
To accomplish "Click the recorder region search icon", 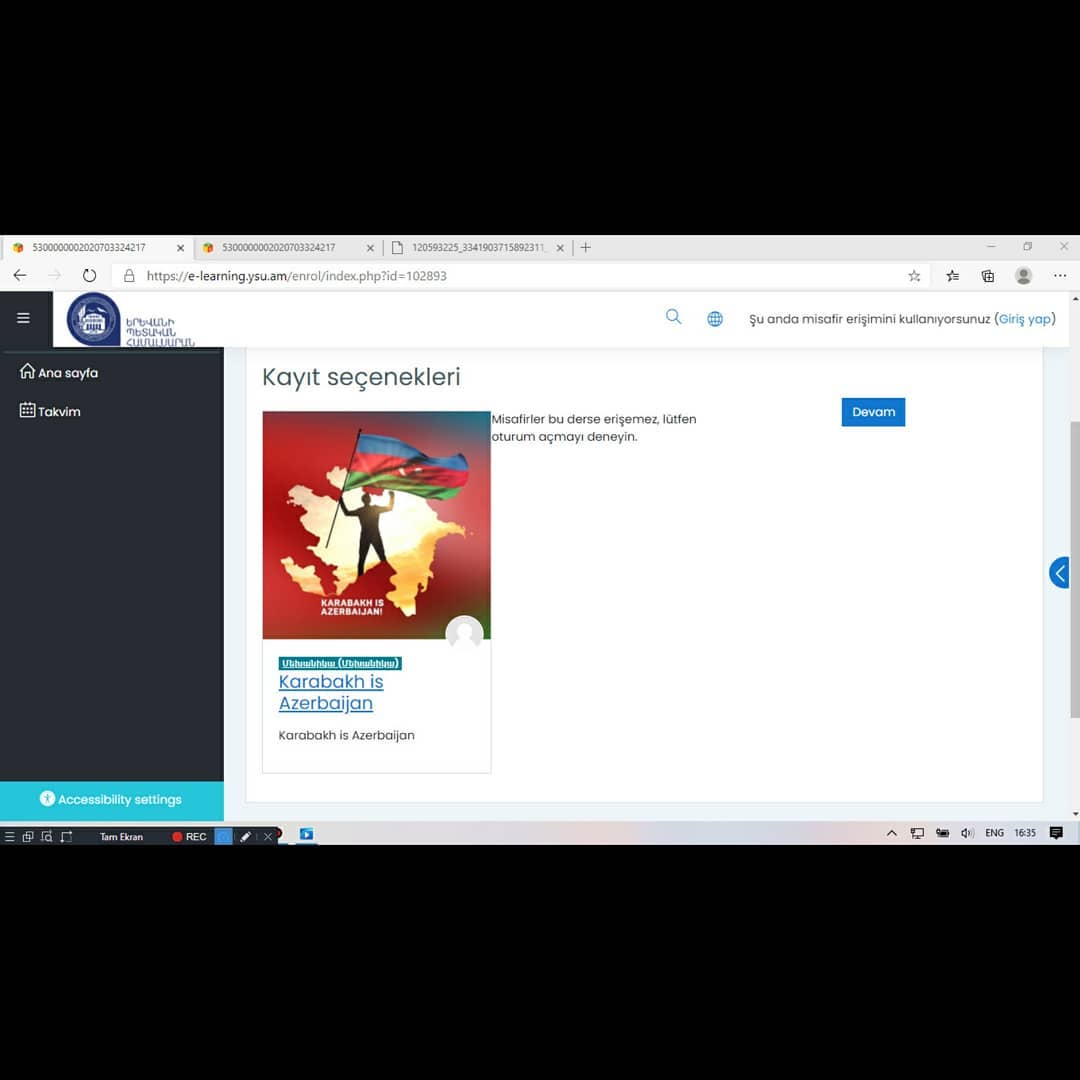I will click(46, 836).
